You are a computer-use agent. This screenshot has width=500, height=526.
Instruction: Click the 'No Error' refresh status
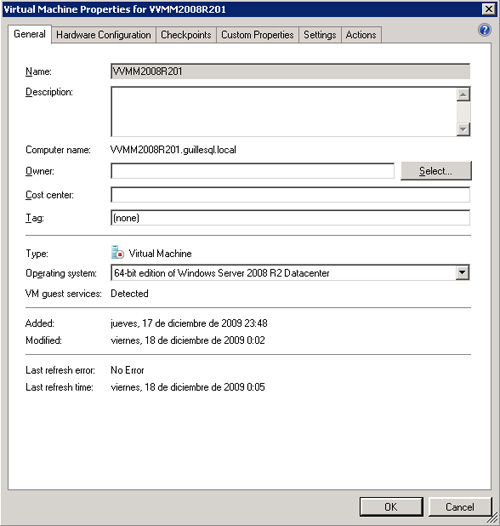pyautogui.click(x=127, y=370)
